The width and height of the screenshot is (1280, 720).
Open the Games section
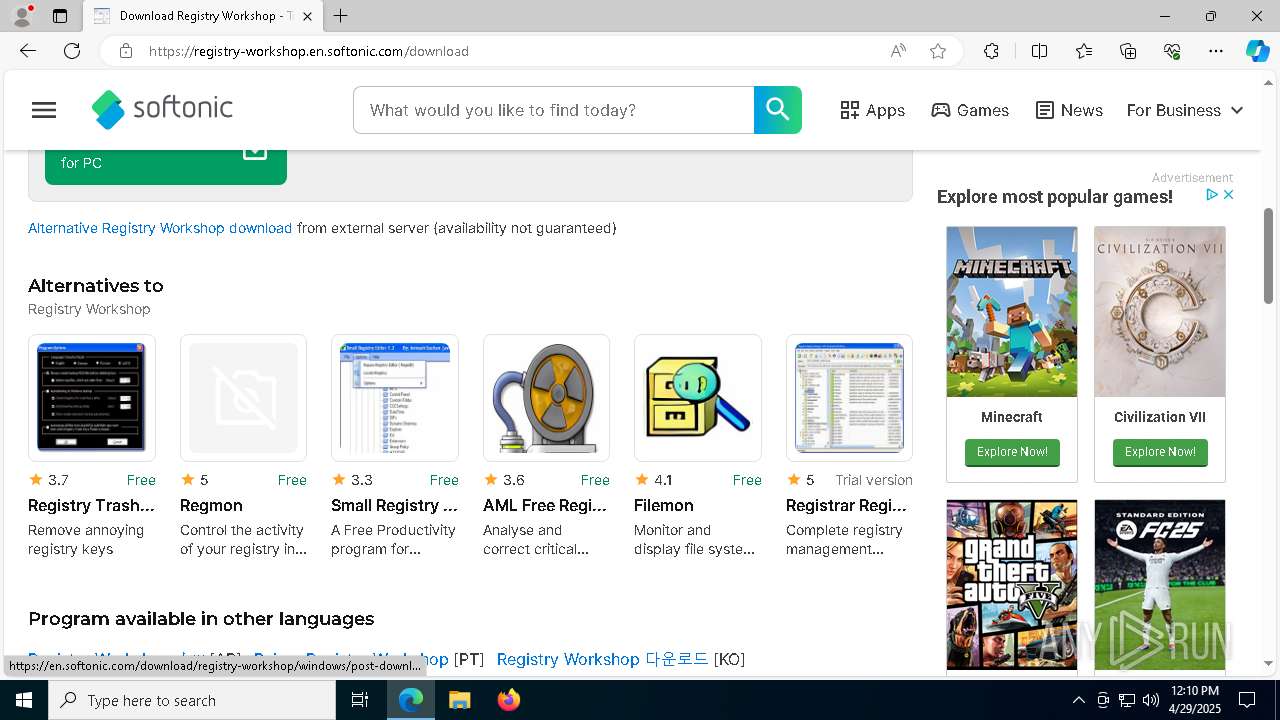tap(970, 110)
